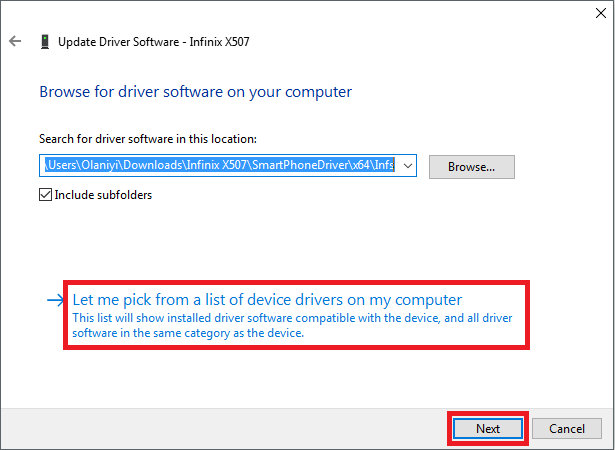Click the Browse for driver software heading
Screen dimensions: 615x450
(195, 91)
